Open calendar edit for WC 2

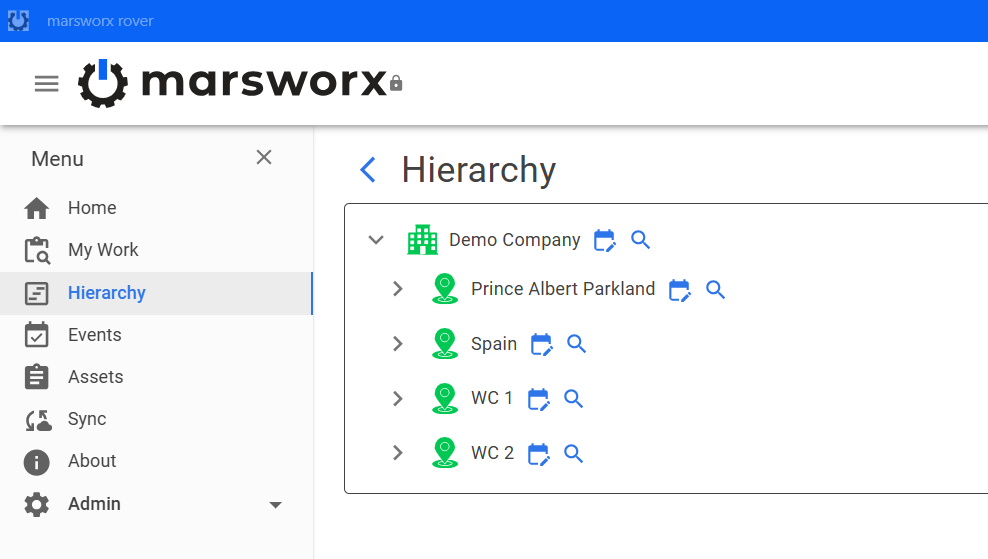[538, 454]
